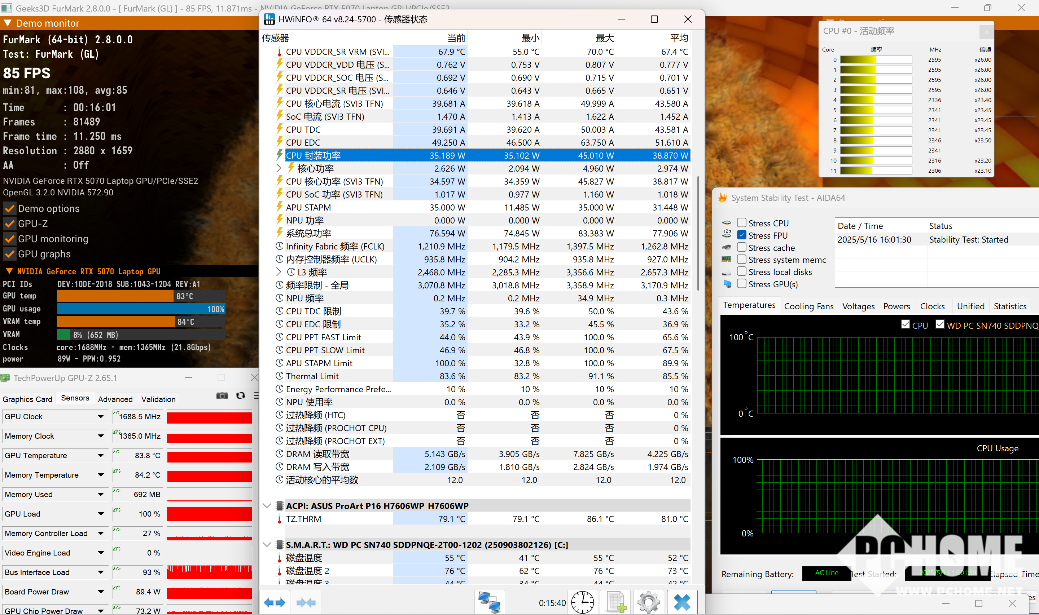Screen dimensions: 1039x615
Task: Click the blue X close sensors icon in HWiNFO
Action: point(682,602)
